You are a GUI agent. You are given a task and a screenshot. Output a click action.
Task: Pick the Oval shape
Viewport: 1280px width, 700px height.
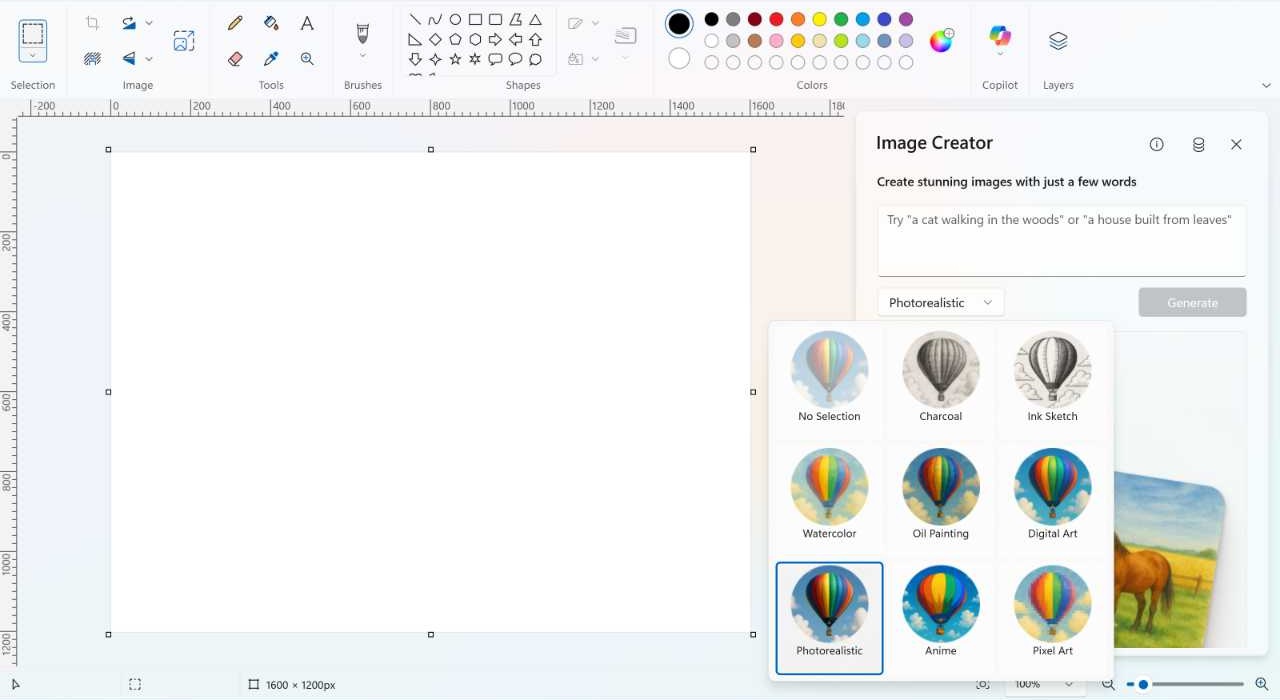point(455,19)
